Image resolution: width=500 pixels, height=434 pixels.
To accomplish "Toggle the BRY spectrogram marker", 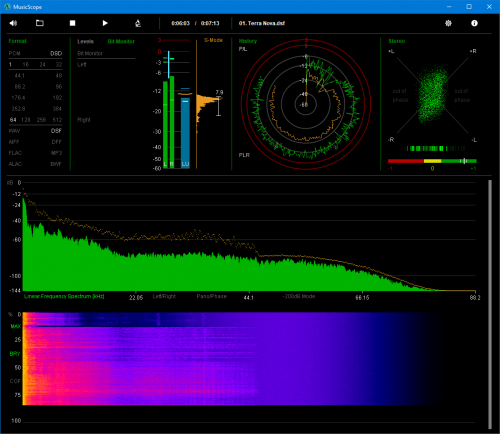I will (x=15, y=354).
